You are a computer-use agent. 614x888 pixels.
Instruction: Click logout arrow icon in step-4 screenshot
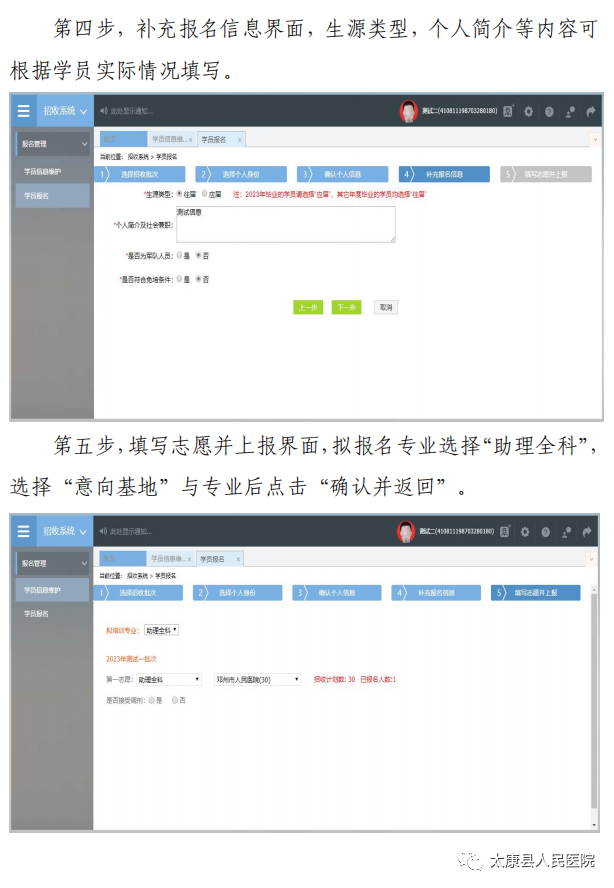pos(591,112)
